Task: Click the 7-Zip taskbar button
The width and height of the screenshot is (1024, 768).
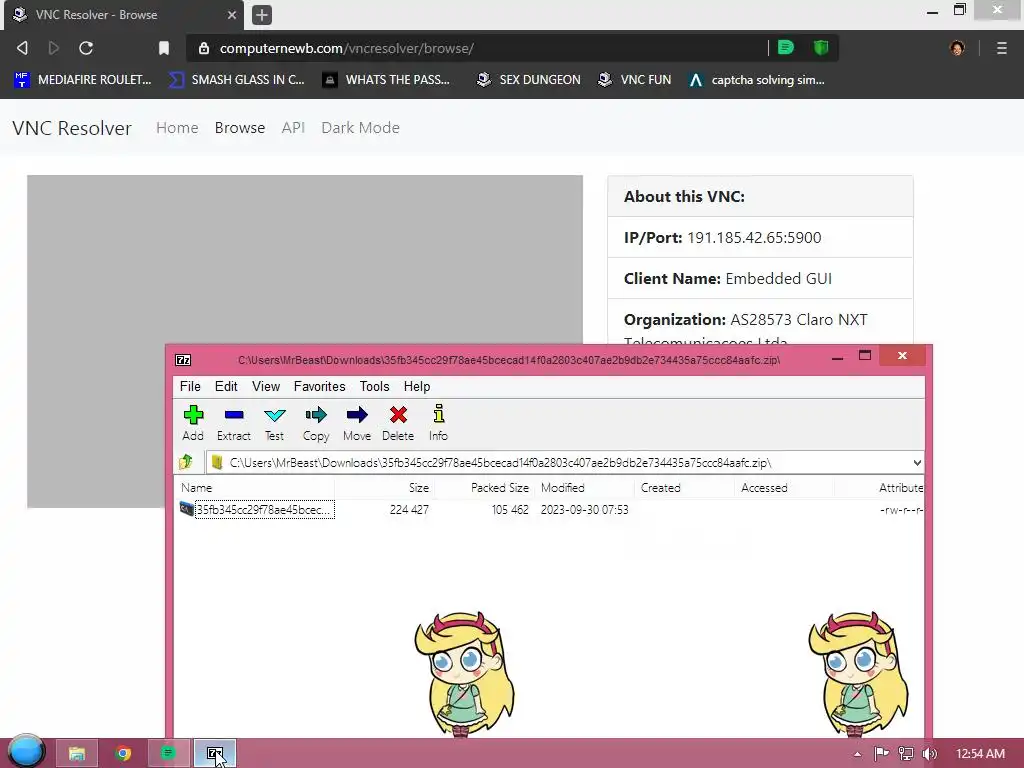Action: [215, 753]
